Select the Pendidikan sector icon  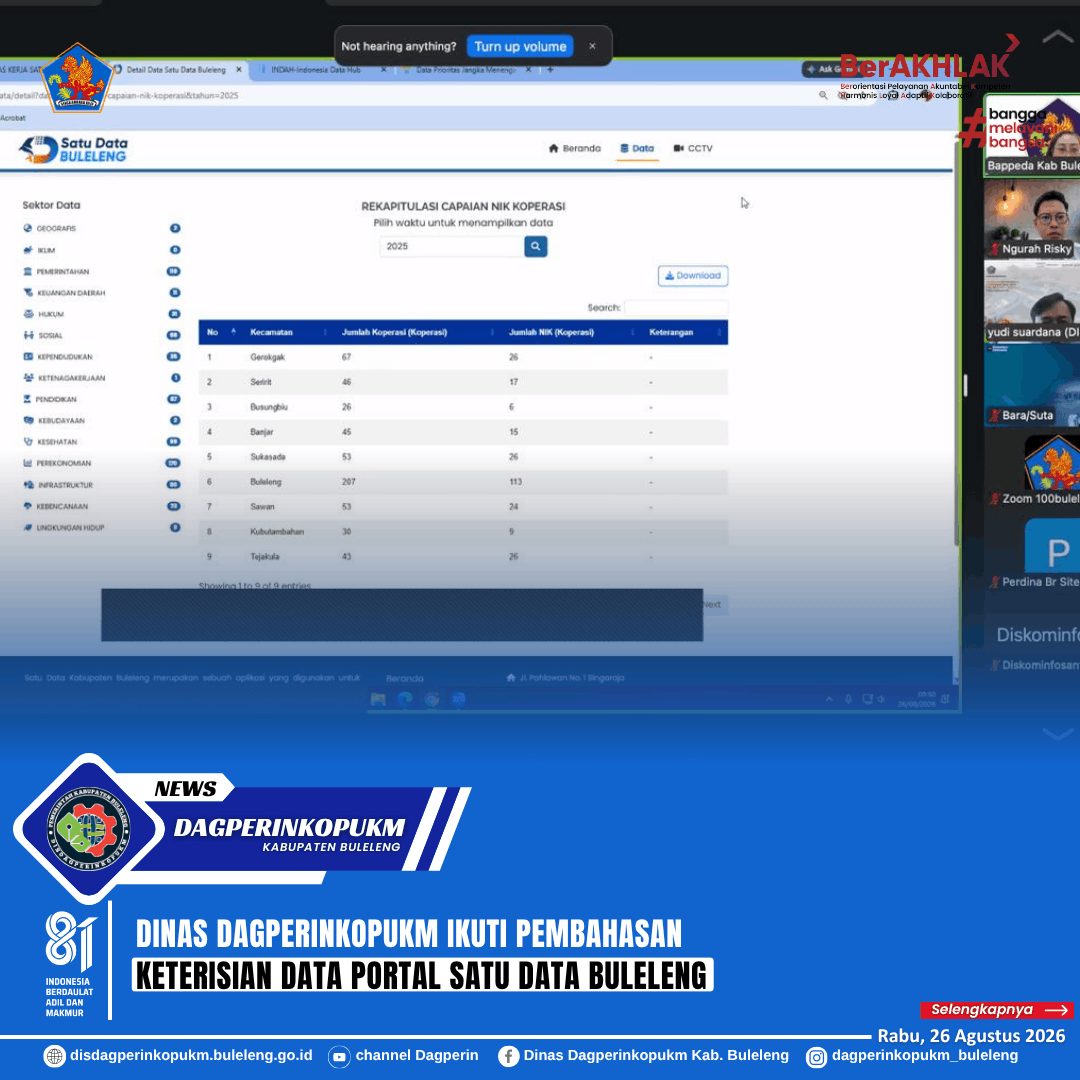coord(28,399)
